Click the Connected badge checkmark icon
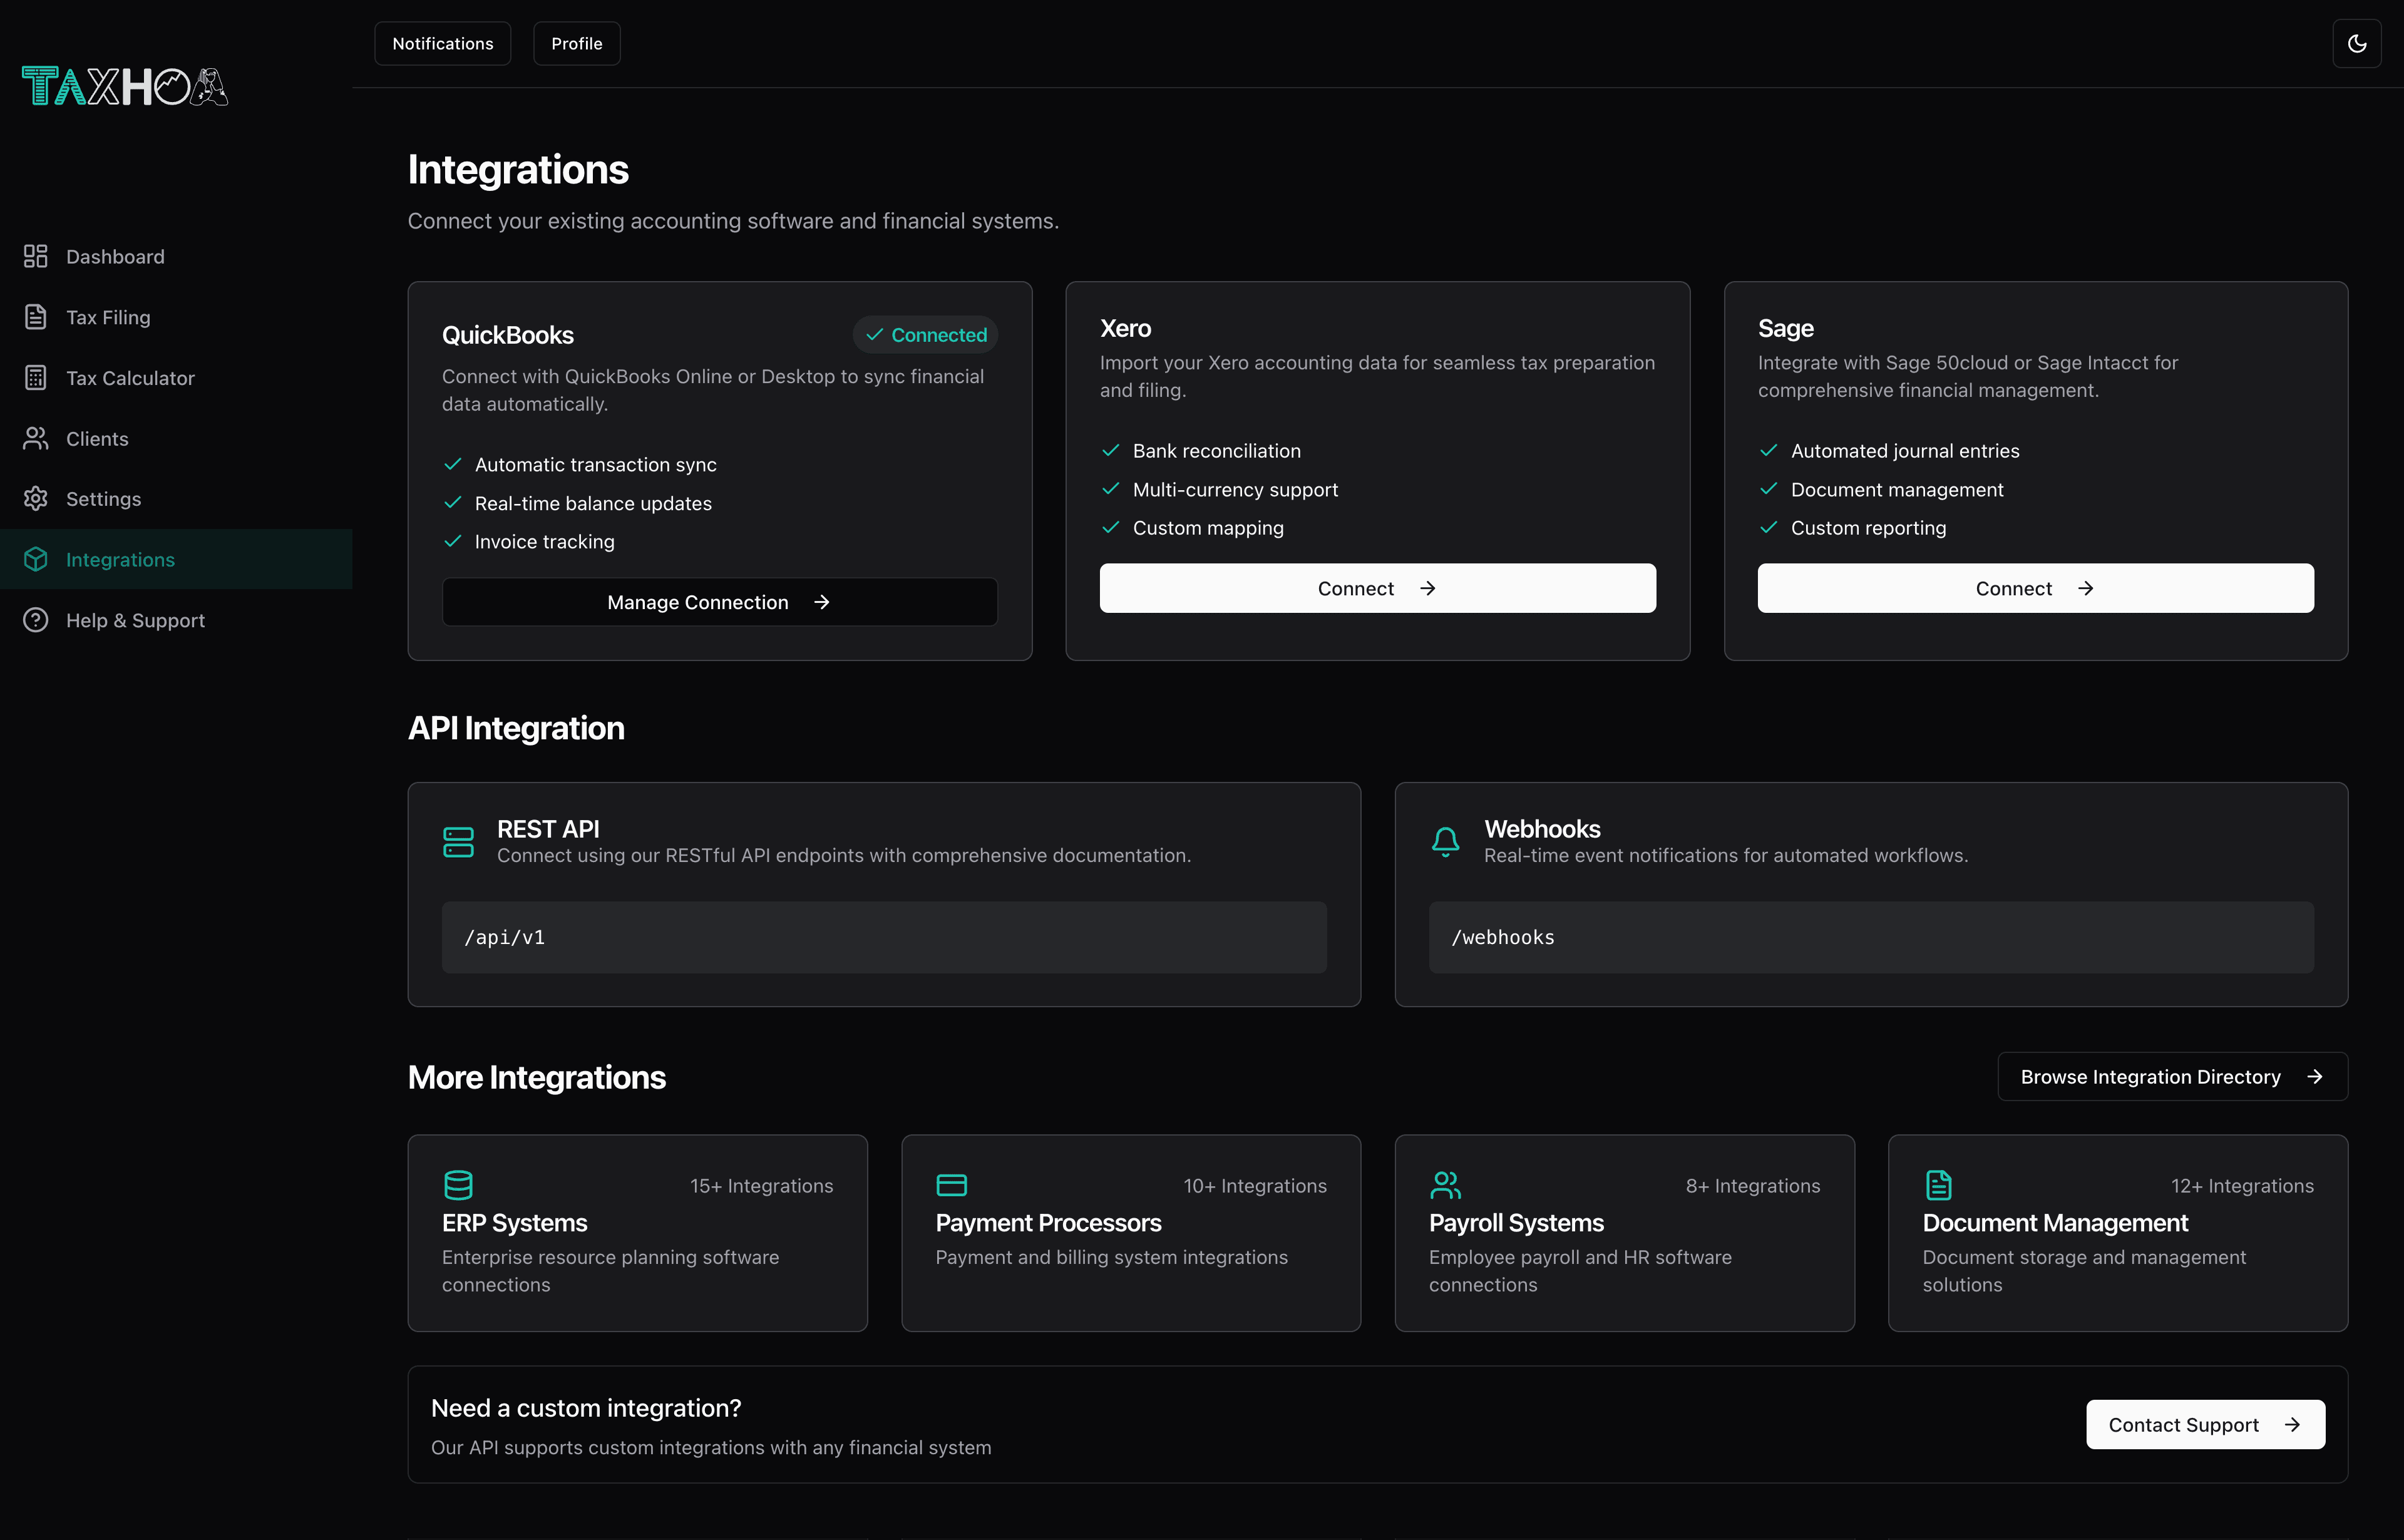2404x1540 pixels. tap(874, 335)
